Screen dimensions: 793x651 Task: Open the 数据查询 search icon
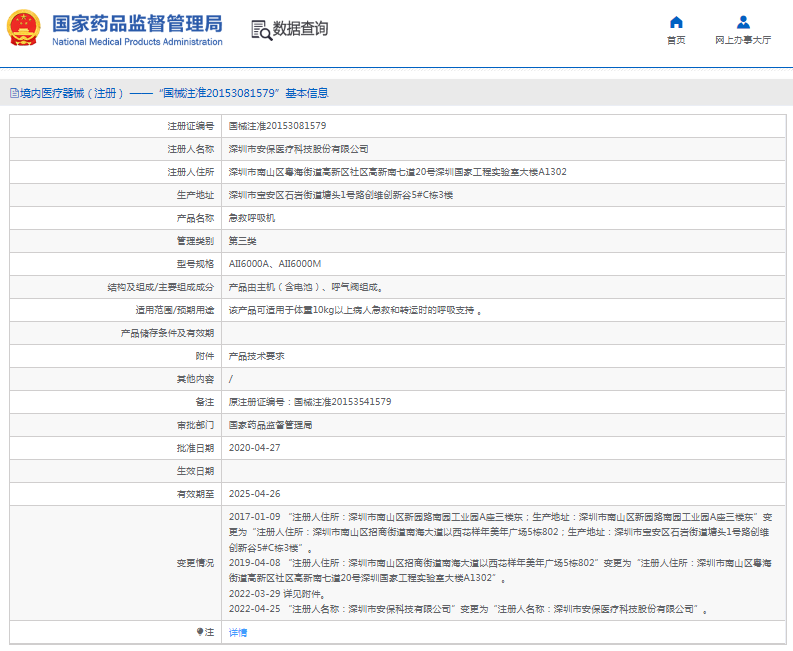[261, 30]
